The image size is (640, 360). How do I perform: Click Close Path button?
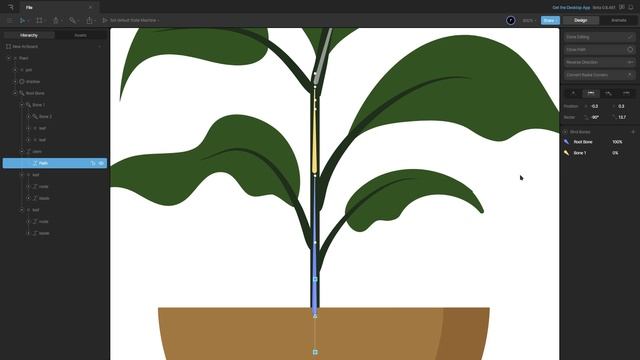coord(599,49)
